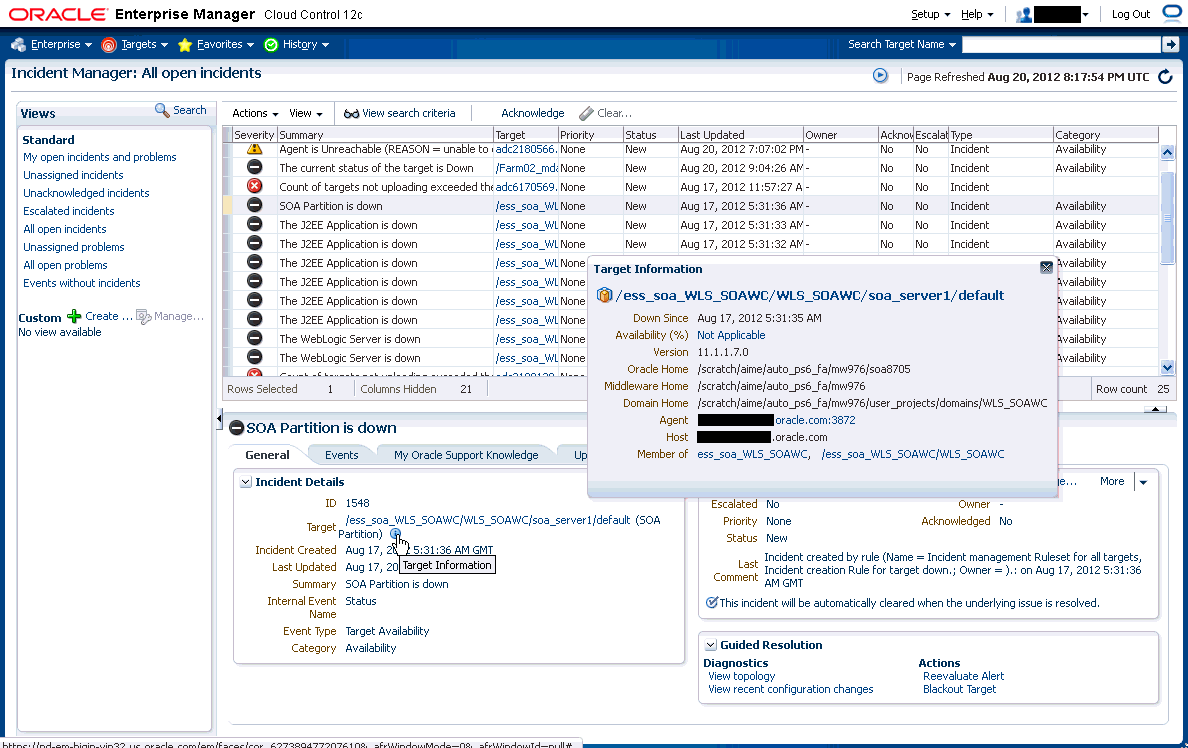Click View recent configuration changes link
This screenshot has height=748, width=1188.
click(791, 689)
